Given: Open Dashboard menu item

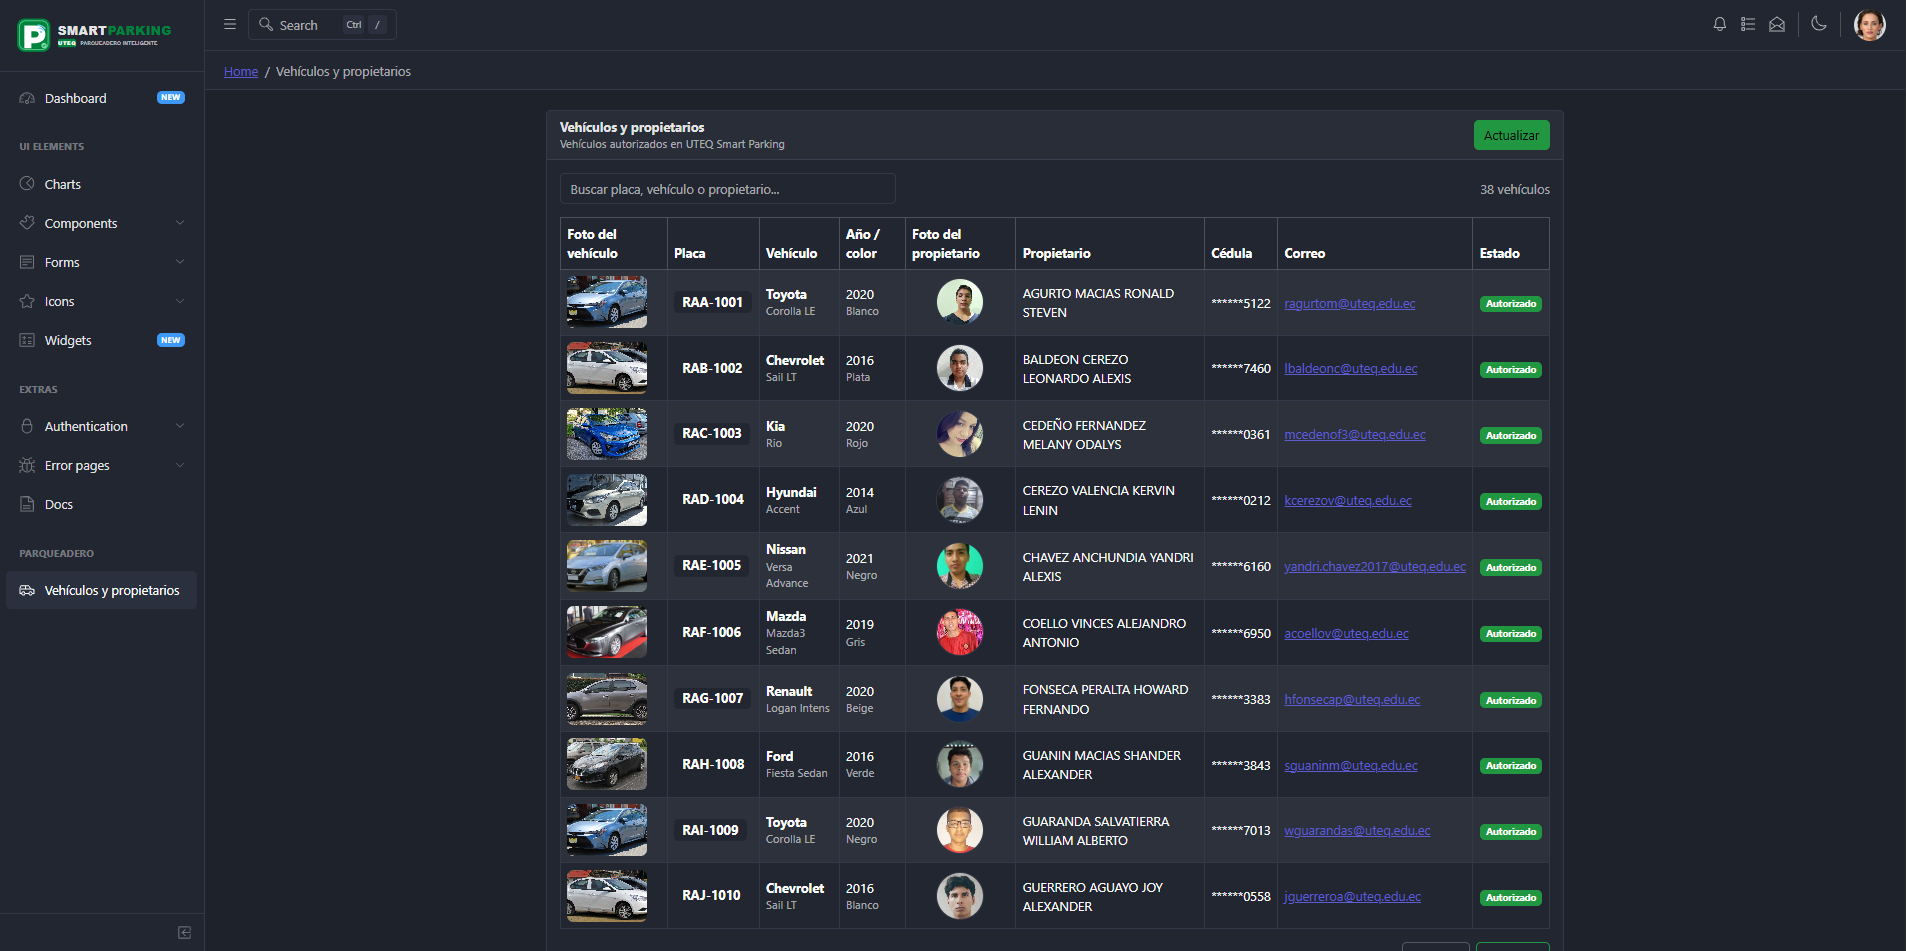Looking at the screenshot, I should tap(102, 98).
